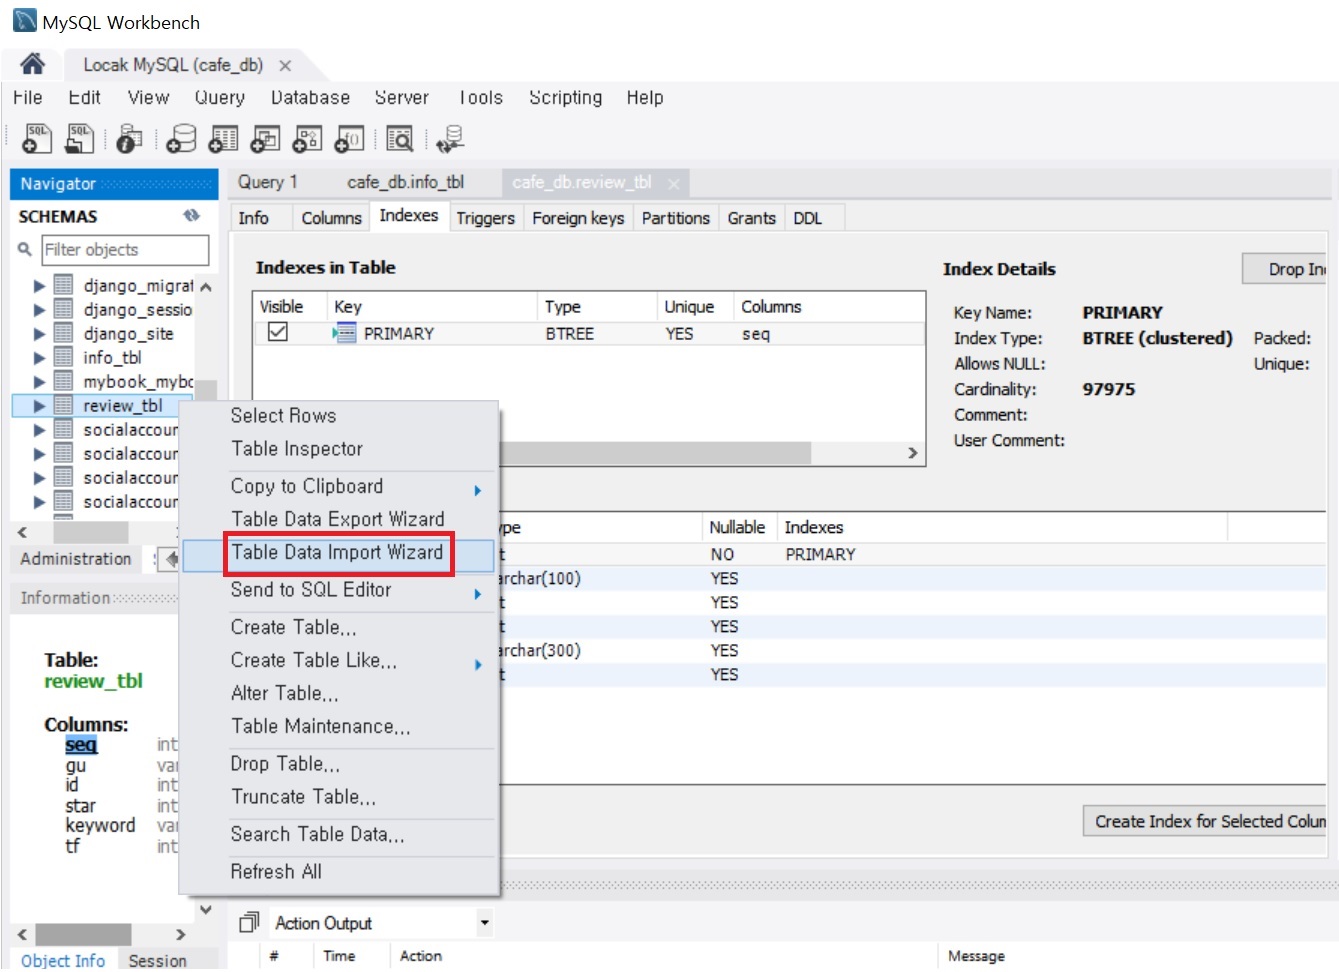
Task: Click the seq column link
Action: pyautogui.click(x=81, y=745)
